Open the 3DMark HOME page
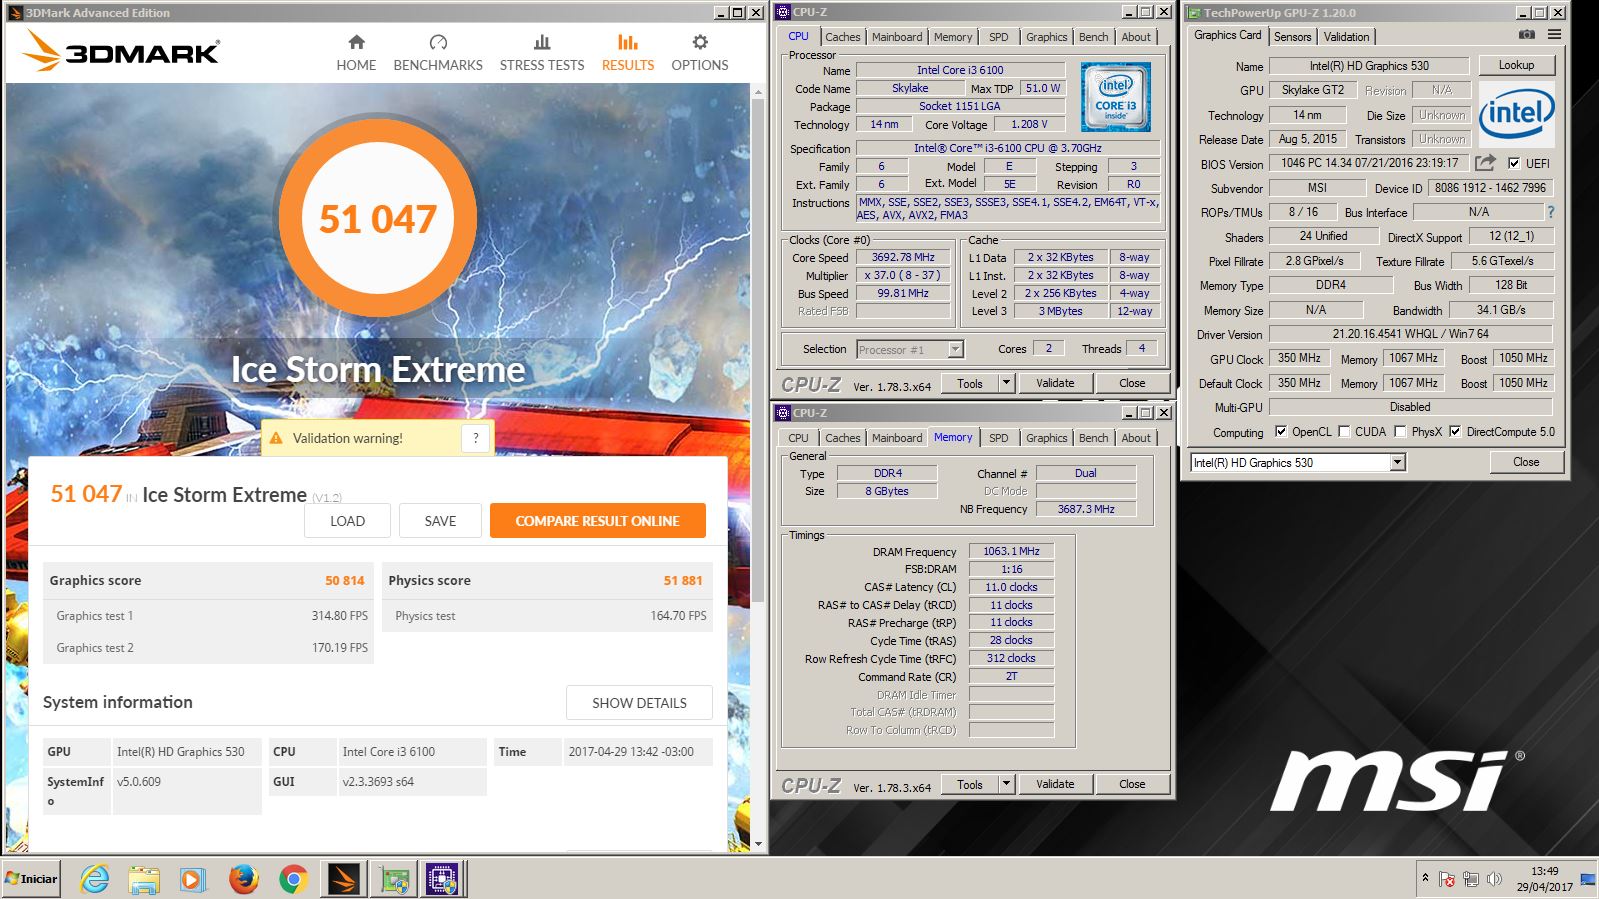Viewport: 1599px width, 899px height. 356,53
